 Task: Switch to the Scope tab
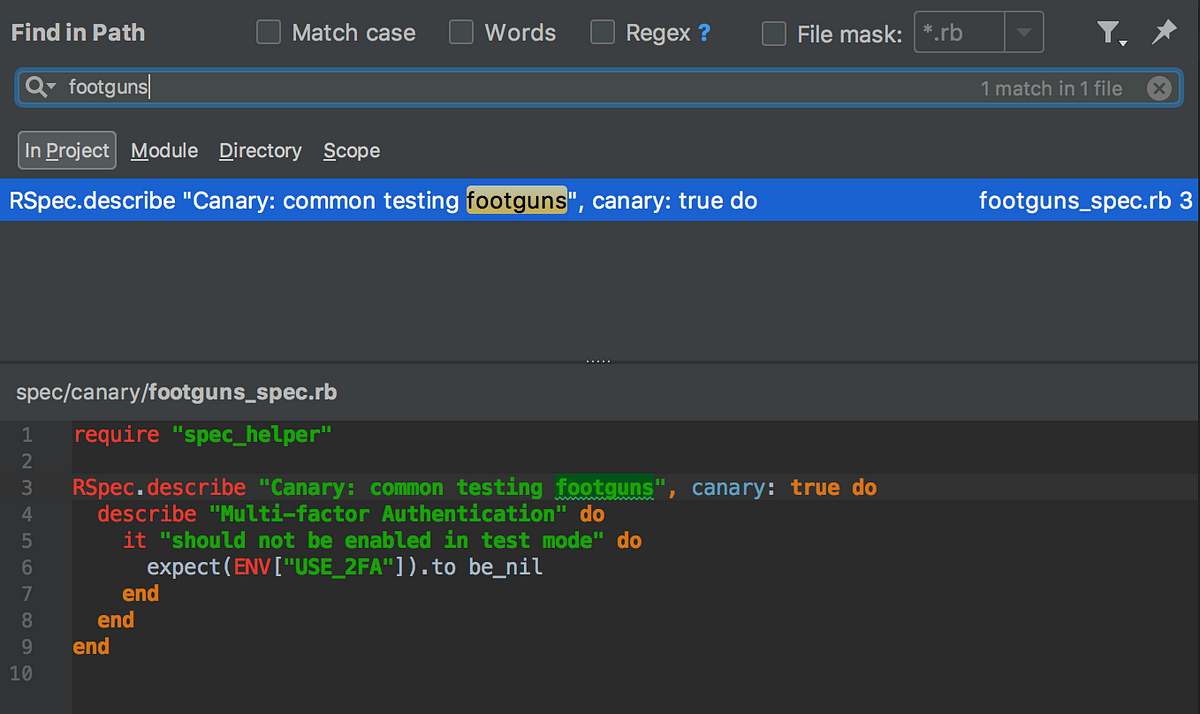click(351, 151)
